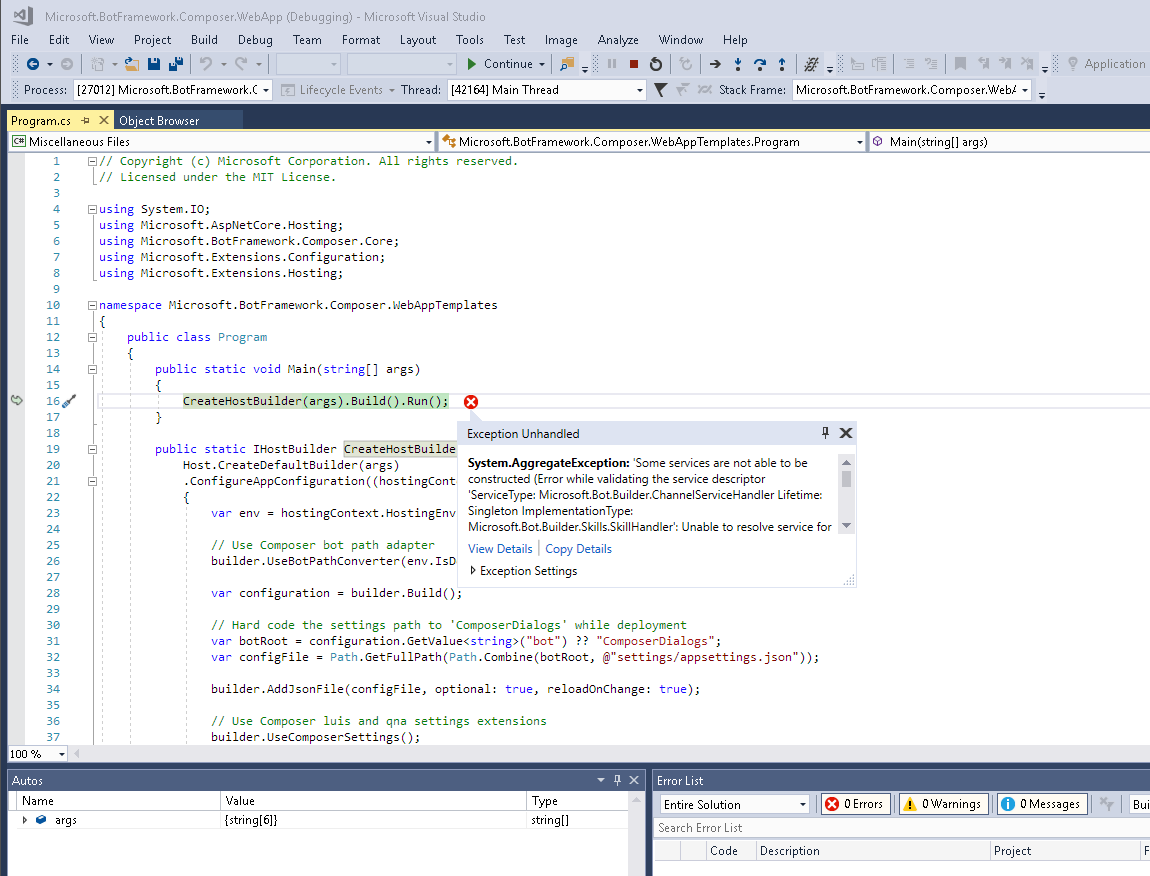The image size is (1150, 876).
Task: Click the Save All icon in the toolbar
Action: tap(175, 63)
